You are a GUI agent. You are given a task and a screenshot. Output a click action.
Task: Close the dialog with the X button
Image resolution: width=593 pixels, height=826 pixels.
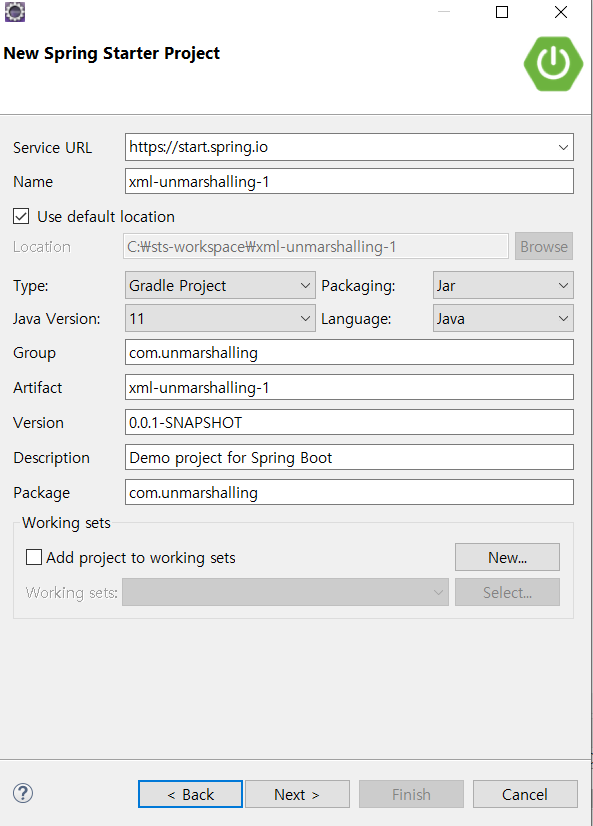tap(561, 12)
